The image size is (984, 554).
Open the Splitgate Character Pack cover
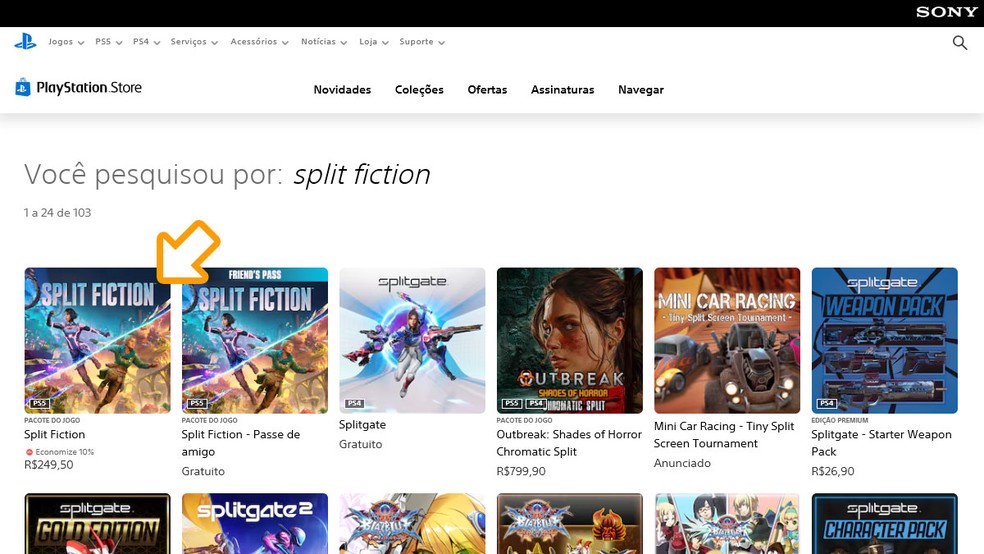885,523
